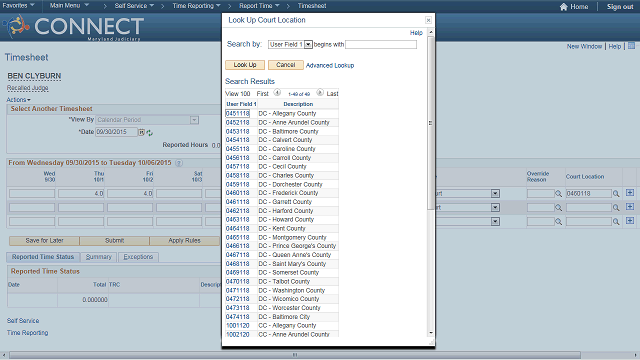Click the Date input field

pos(116,132)
